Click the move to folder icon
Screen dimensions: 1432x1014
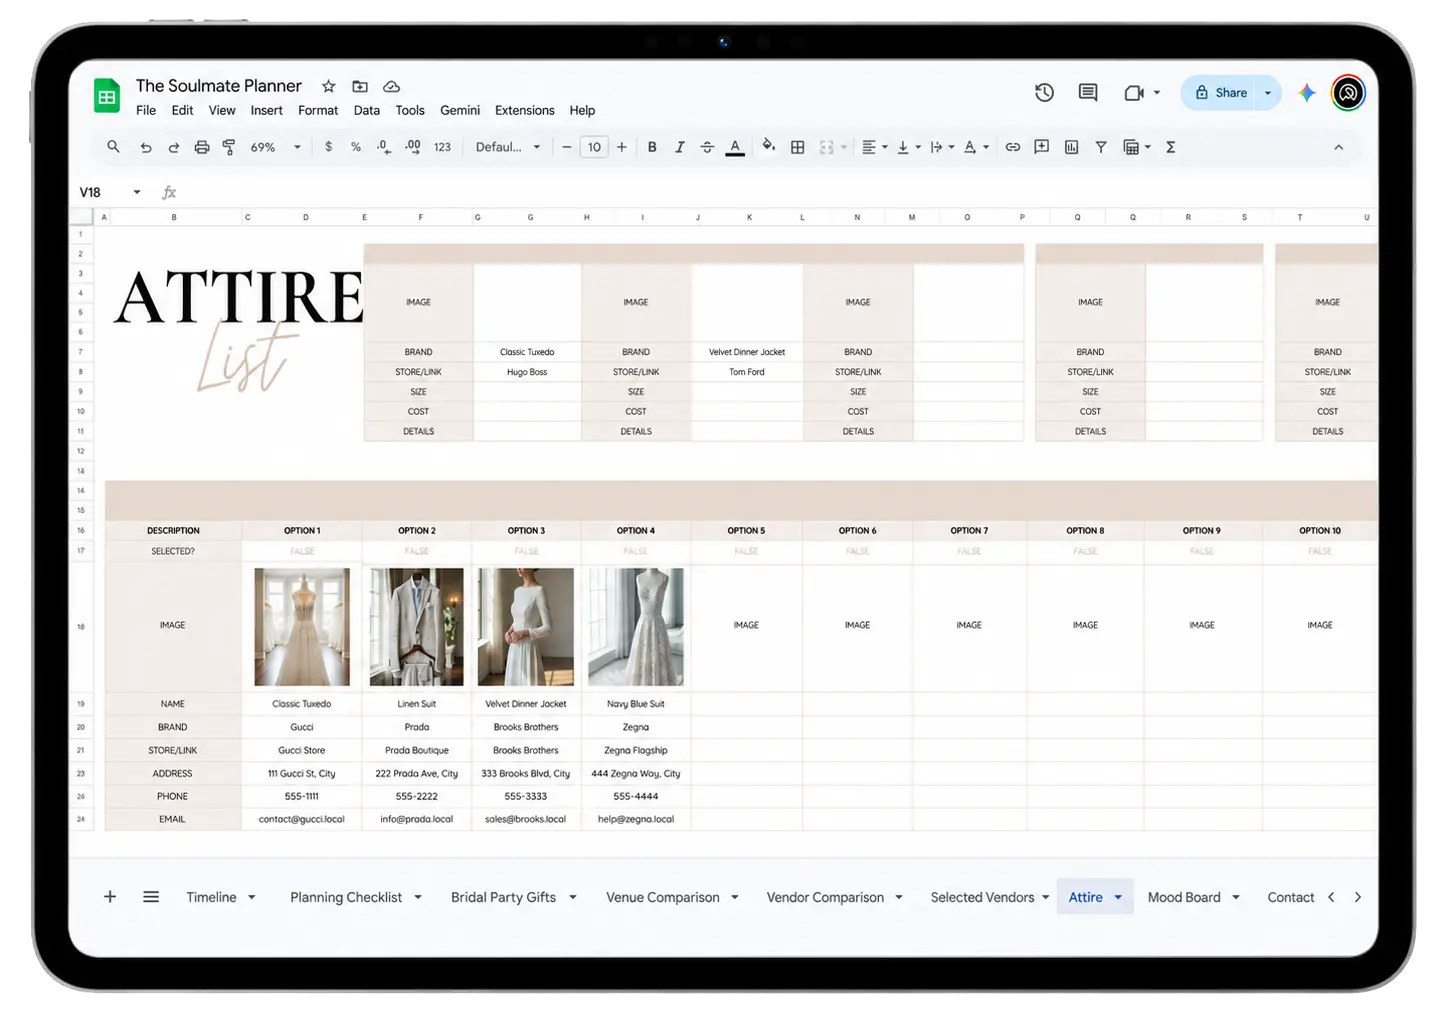360,87
